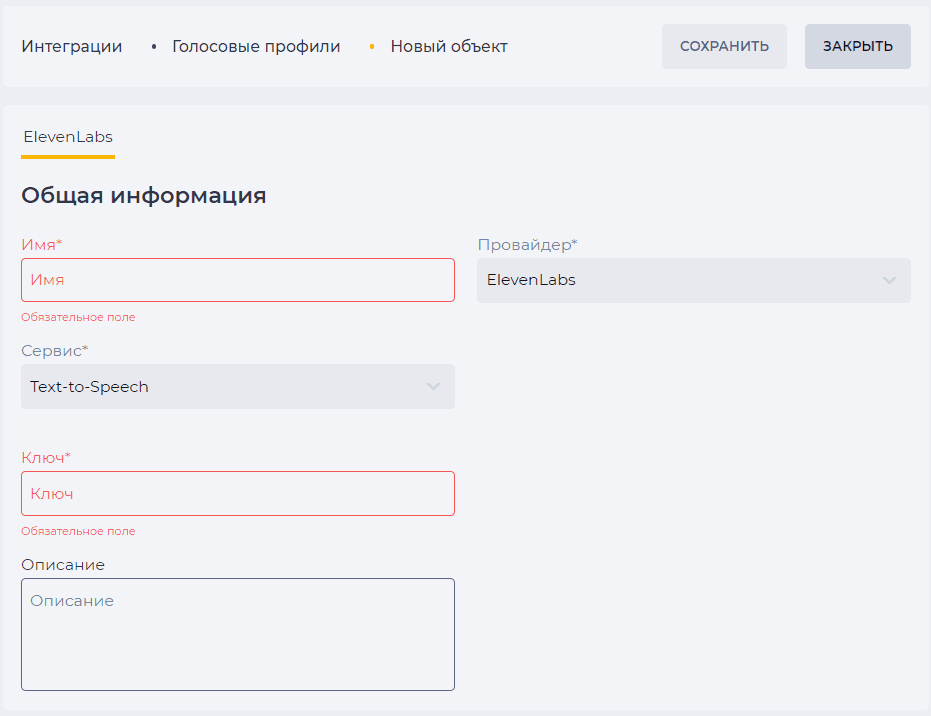Screen dimensions: 931x716
Task: Click the Ключ* field label
Action: pyautogui.click(x=46, y=458)
